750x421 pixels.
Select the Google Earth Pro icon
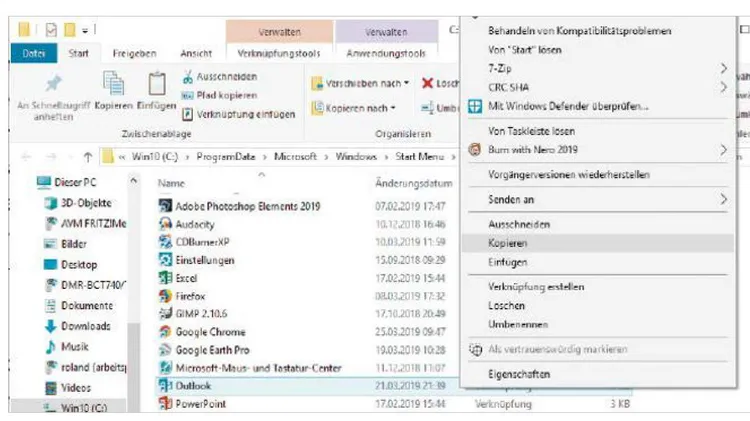(165, 350)
